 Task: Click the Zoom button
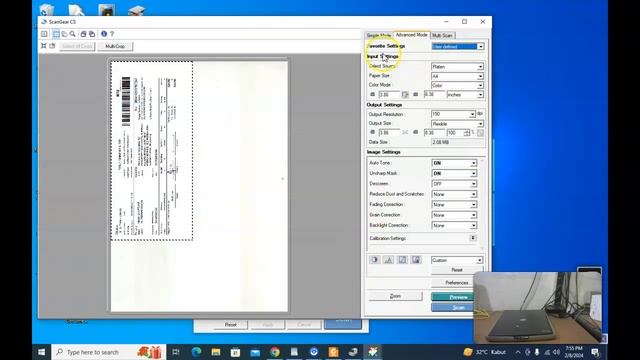395,296
